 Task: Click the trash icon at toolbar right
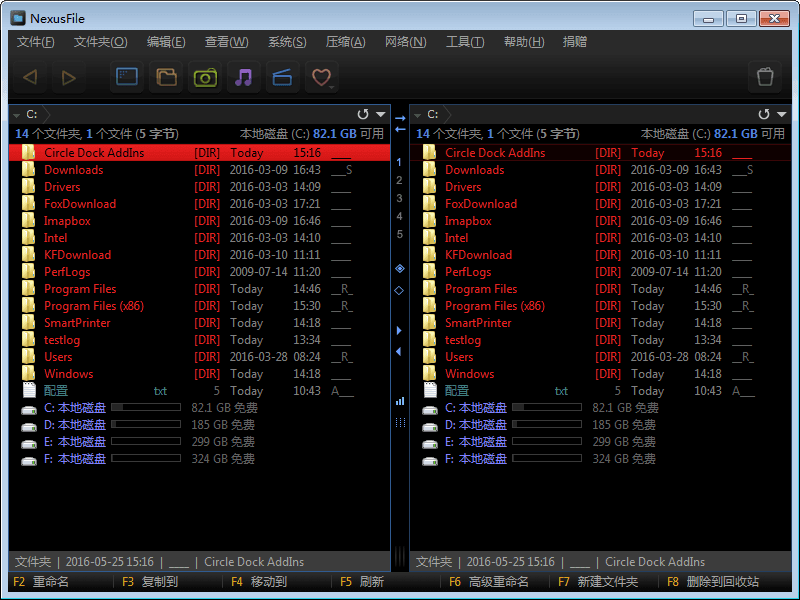click(x=765, y=76)
